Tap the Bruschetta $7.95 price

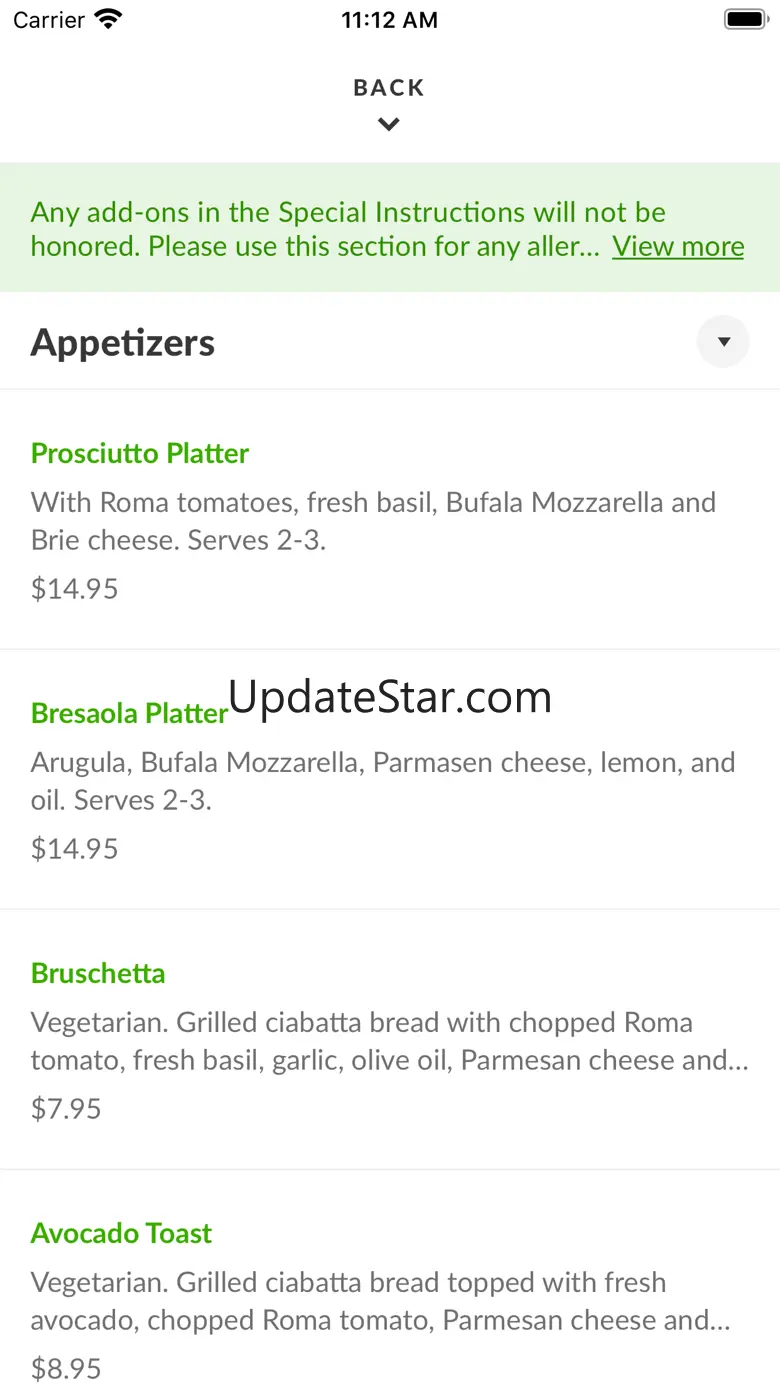click(x=66, y=1108)
